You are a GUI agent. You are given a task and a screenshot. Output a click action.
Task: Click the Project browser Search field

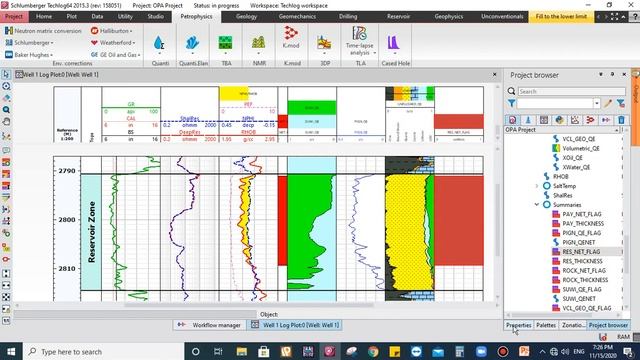(x=571, y=91)
